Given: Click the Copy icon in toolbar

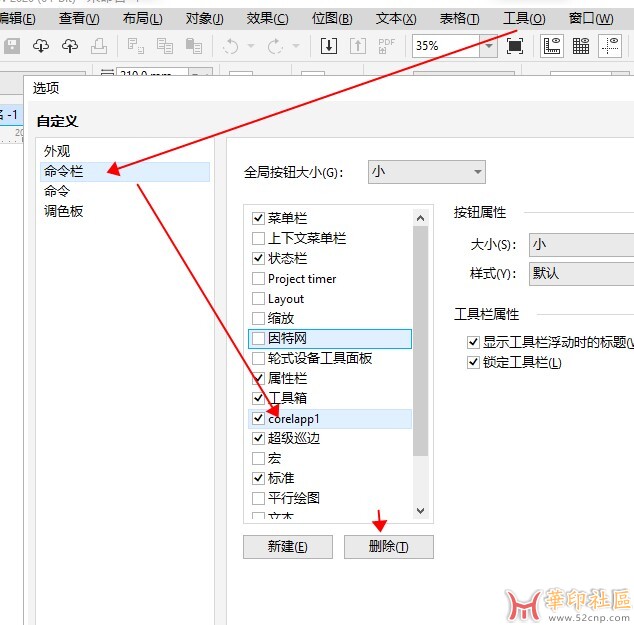Looking at the screenshot, I should [165, 46].
